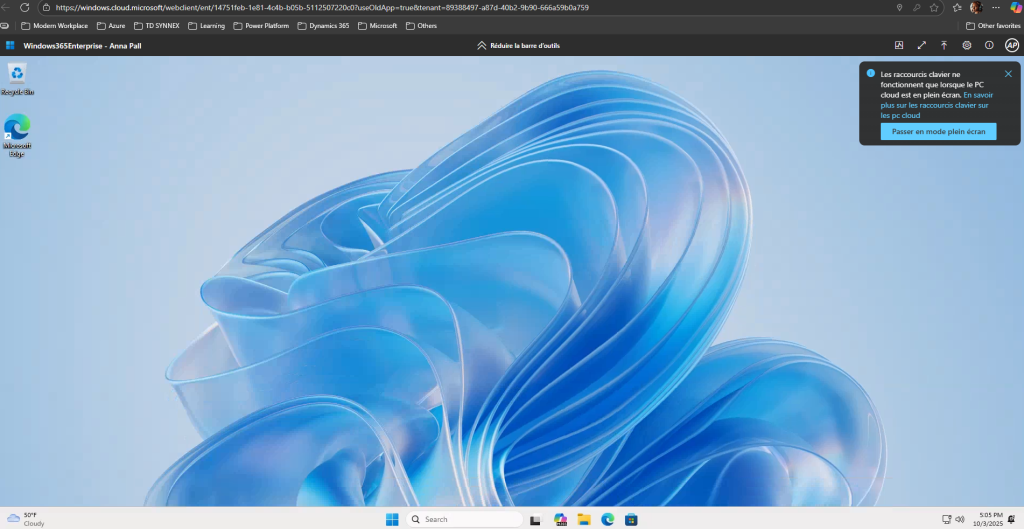Click the upload files arrow icon
Screen dimensions: 1024x529
pos(944,45)
